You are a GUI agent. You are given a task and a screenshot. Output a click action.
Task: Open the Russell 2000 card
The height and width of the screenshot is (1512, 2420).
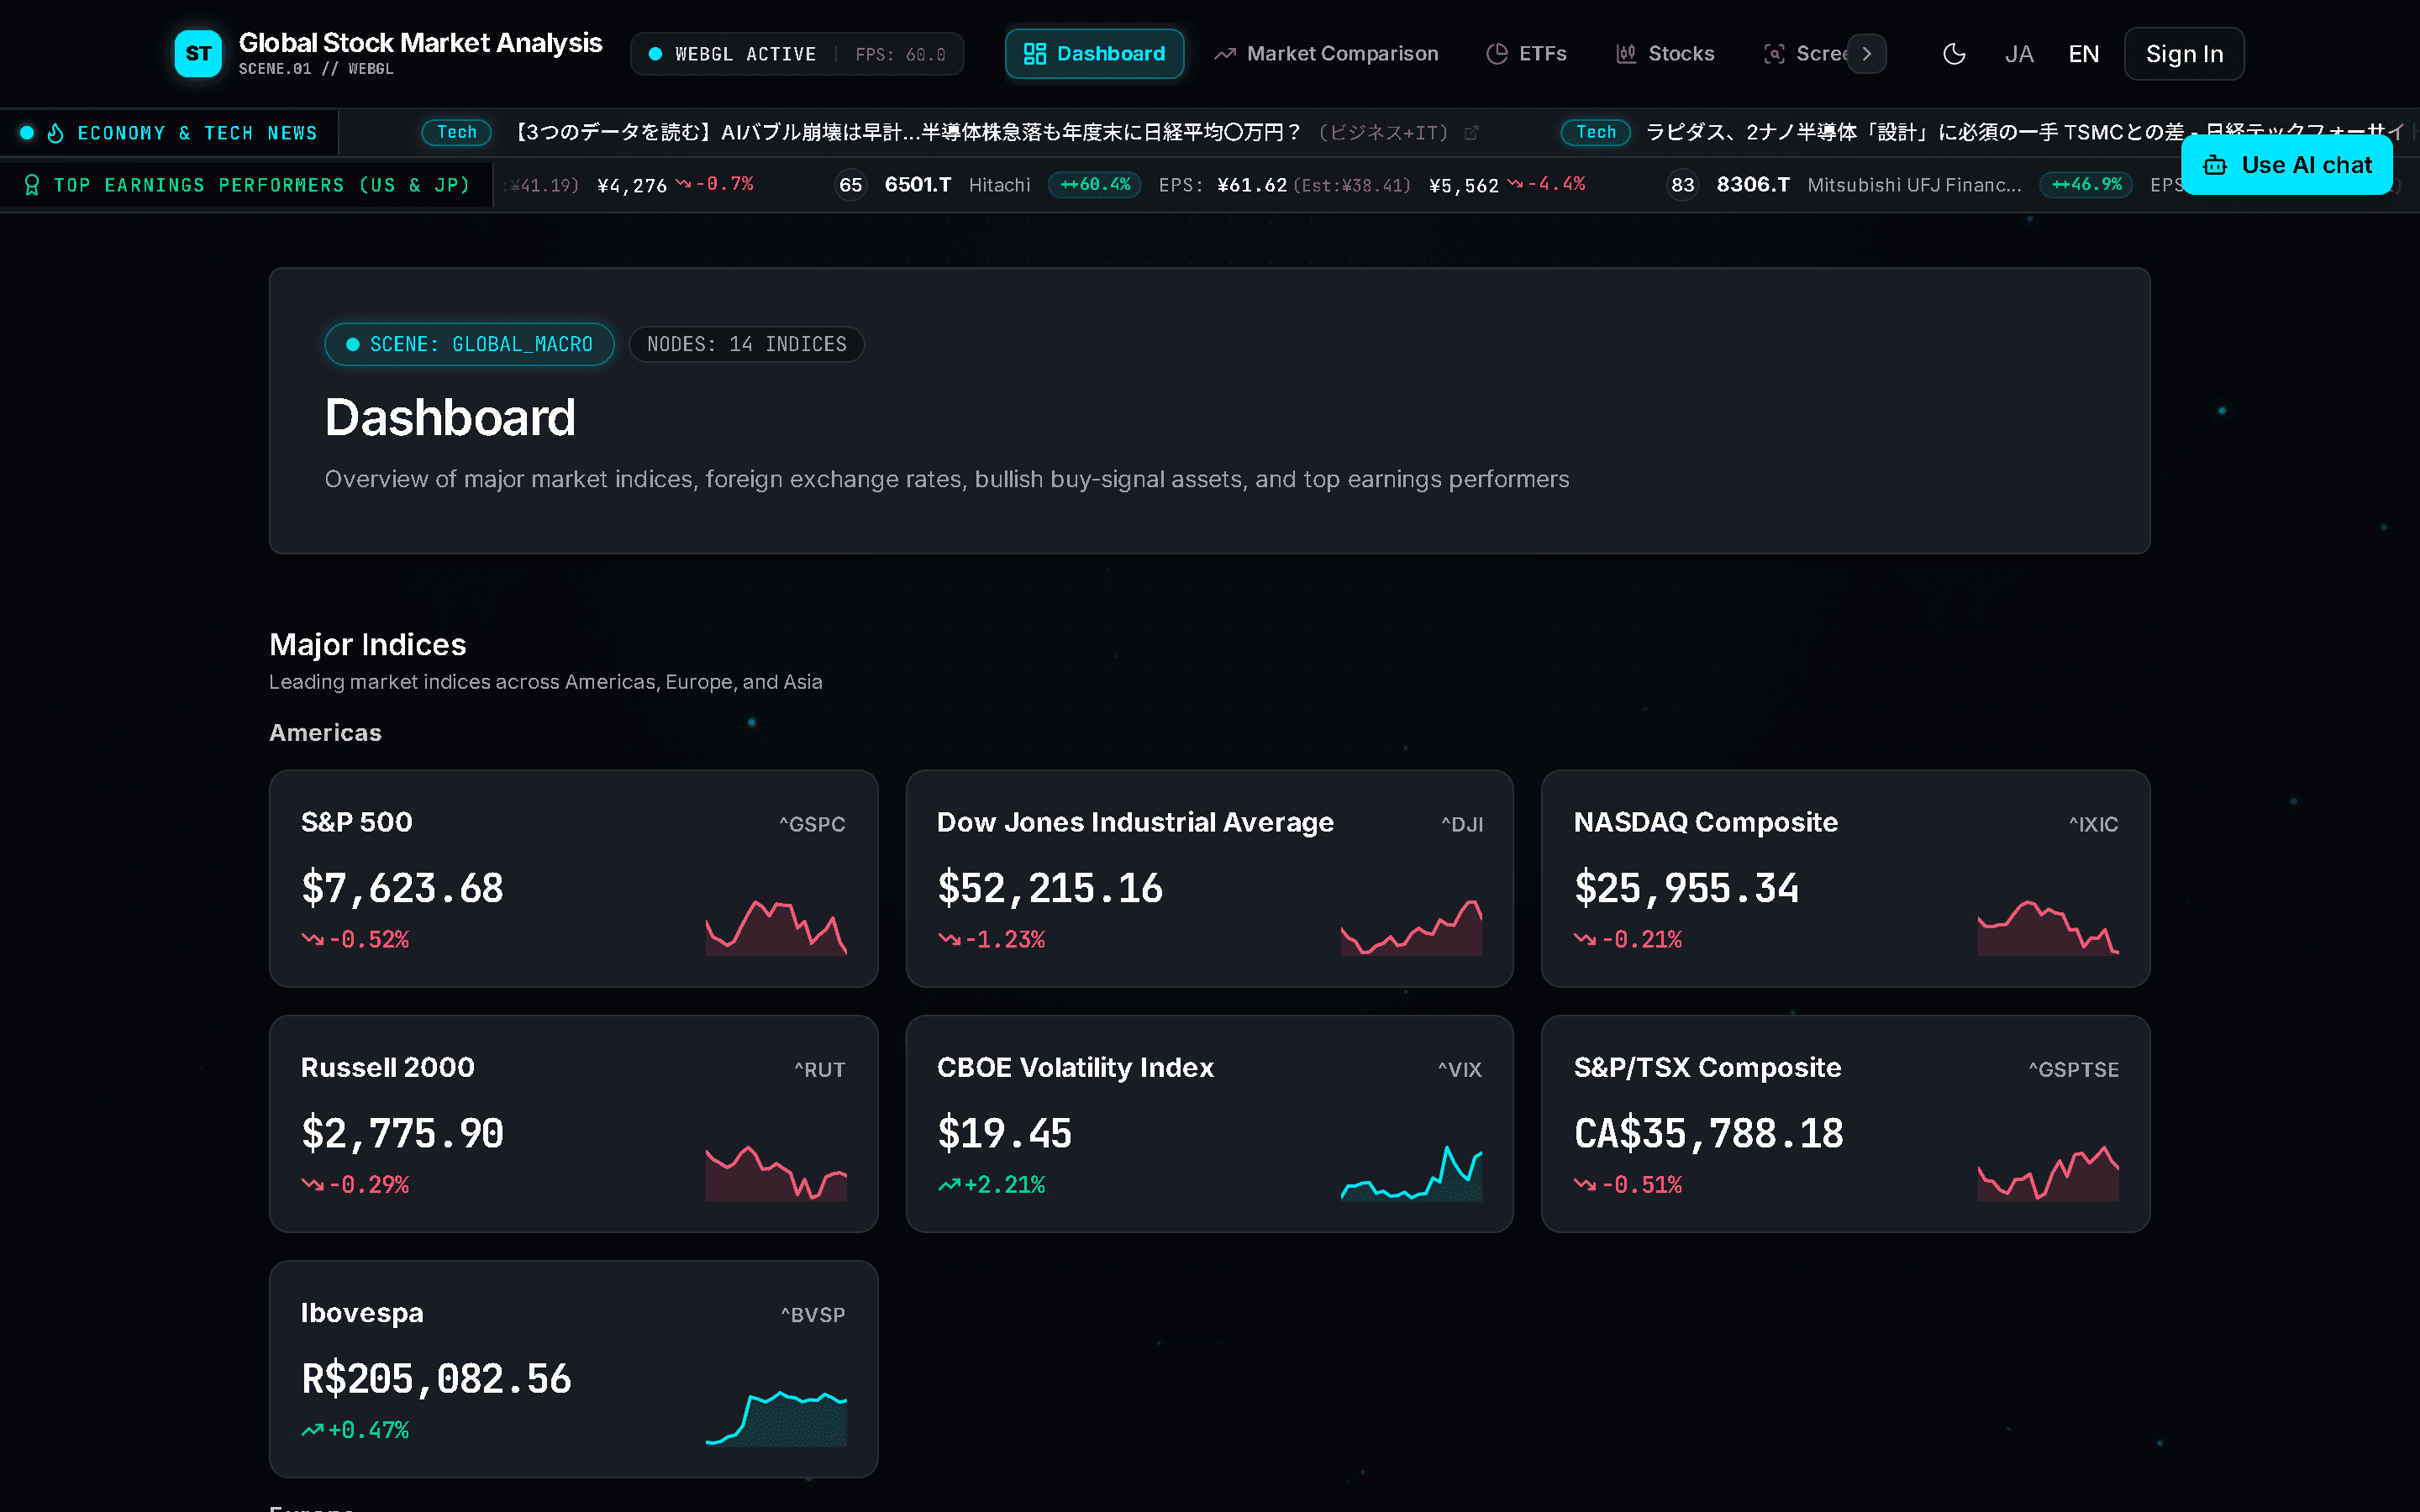573,1124
